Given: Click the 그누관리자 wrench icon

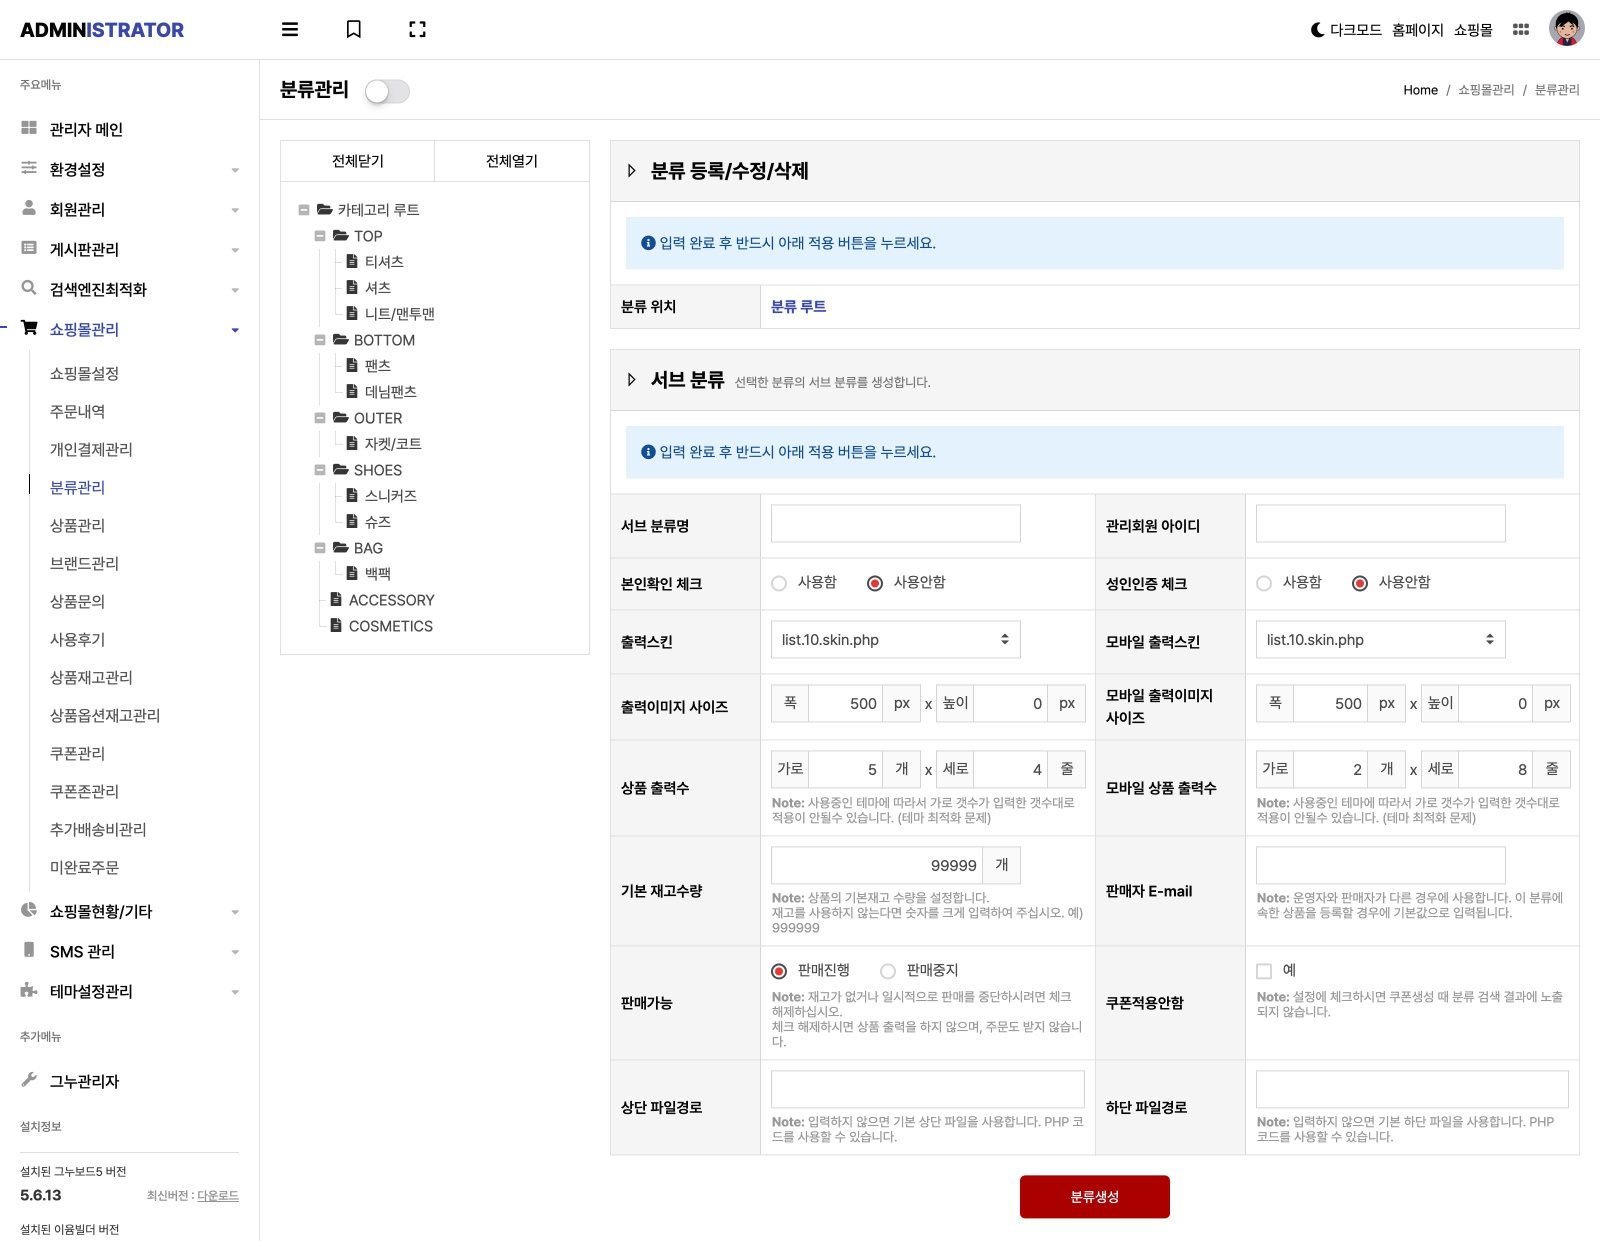Looking at the screenshot, I should (x=29, y=1080).
